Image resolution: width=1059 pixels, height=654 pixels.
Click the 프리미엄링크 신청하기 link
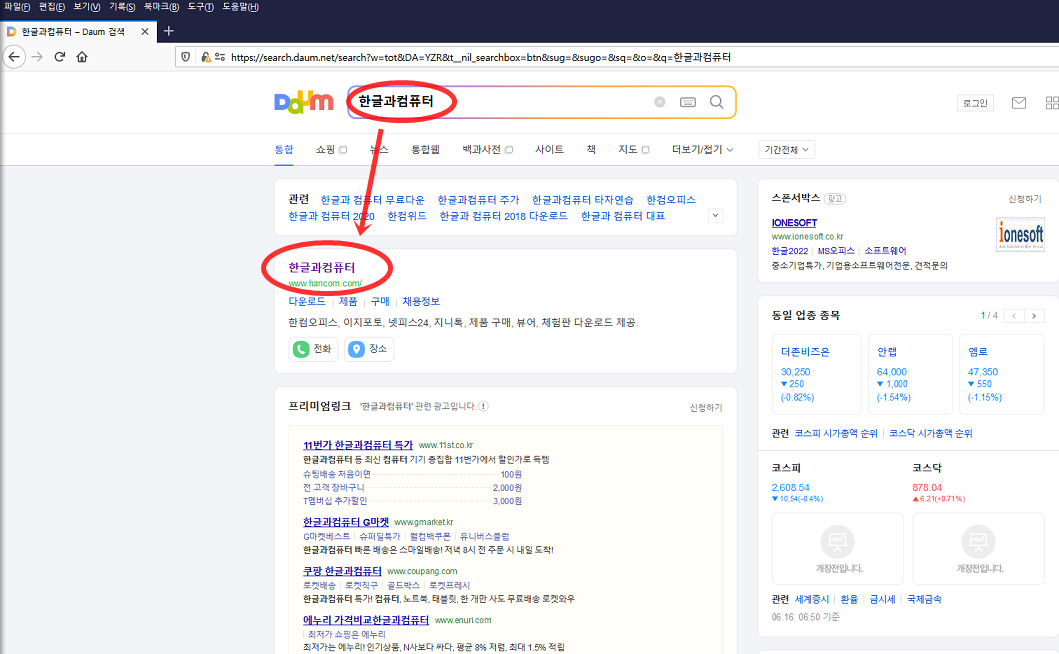coord(706,408)
